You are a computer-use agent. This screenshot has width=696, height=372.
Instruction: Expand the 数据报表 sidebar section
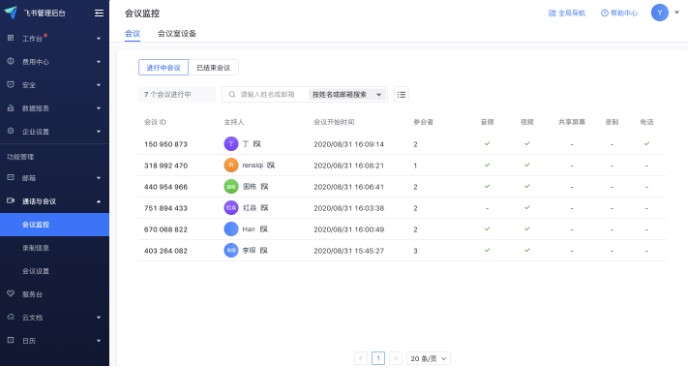point(99,108)
